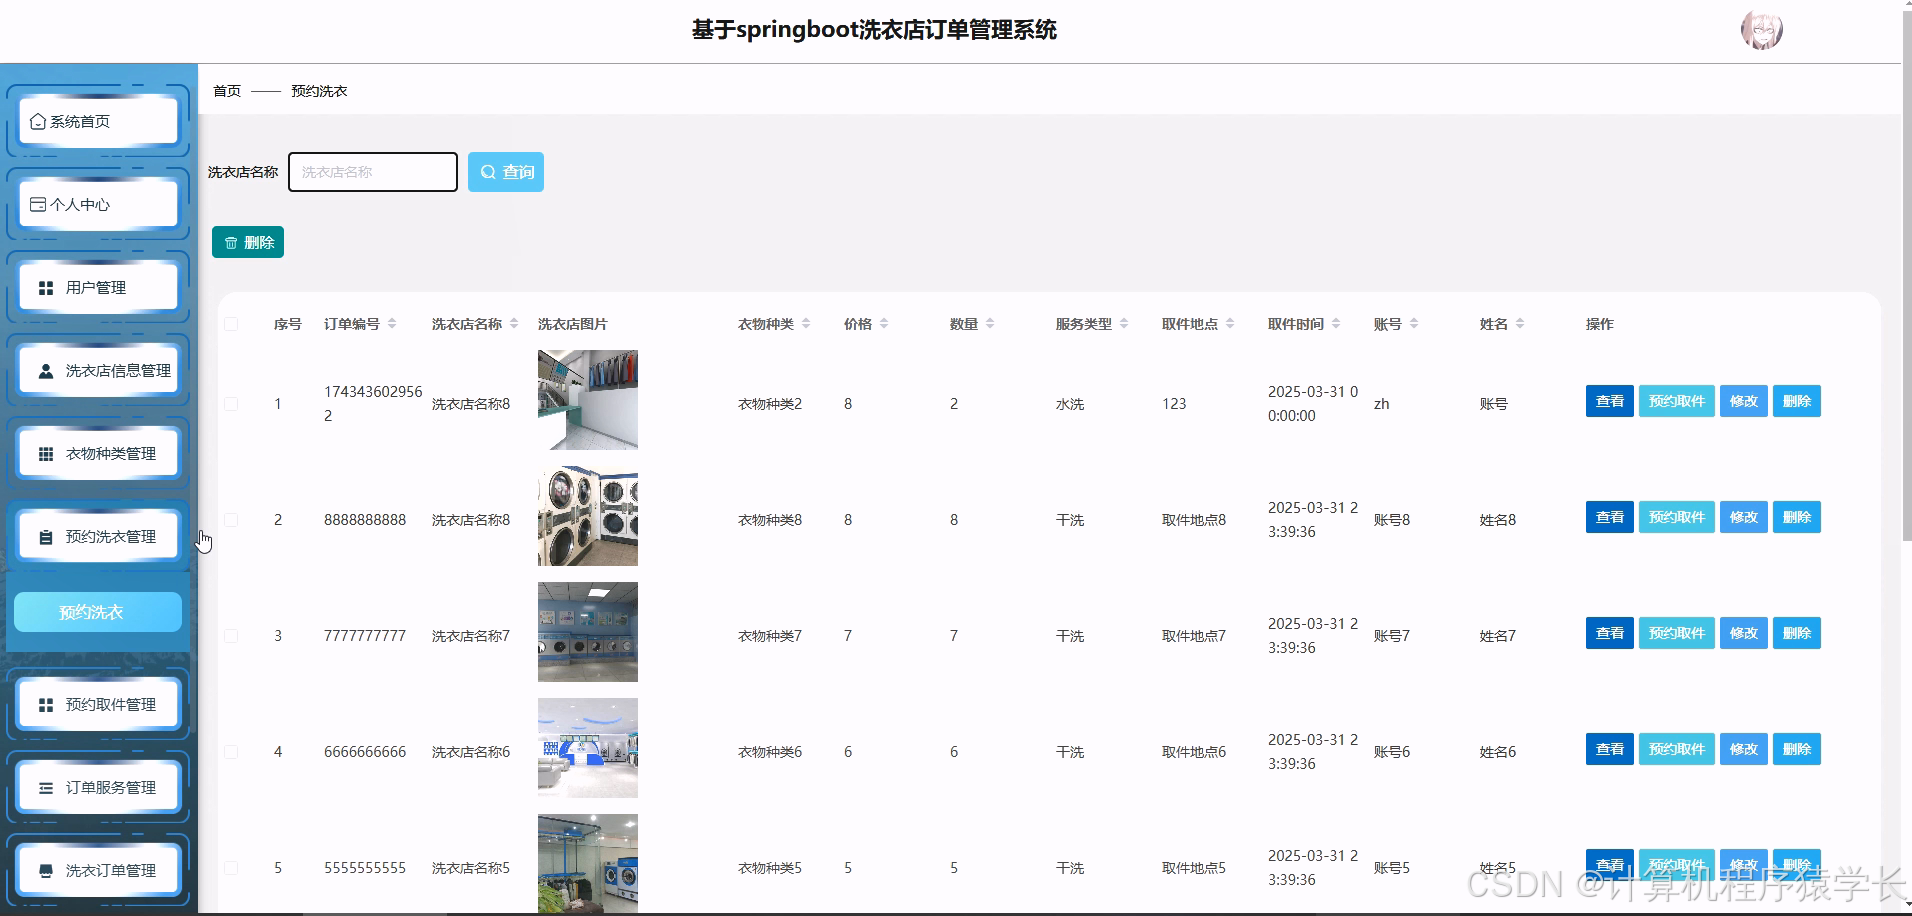This screenshot has height=916, width=1912.
Task: Sort by 数量 column arrows
Action: [990, 324]
